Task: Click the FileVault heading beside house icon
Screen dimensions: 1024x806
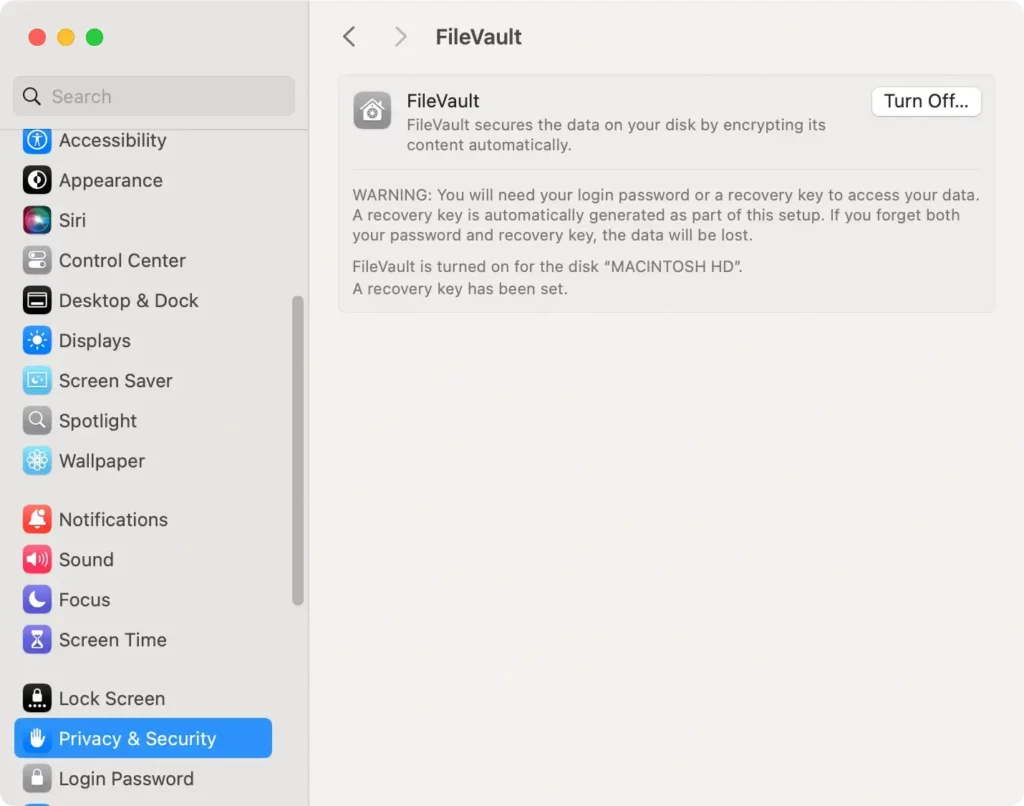Action: point(443,101)
